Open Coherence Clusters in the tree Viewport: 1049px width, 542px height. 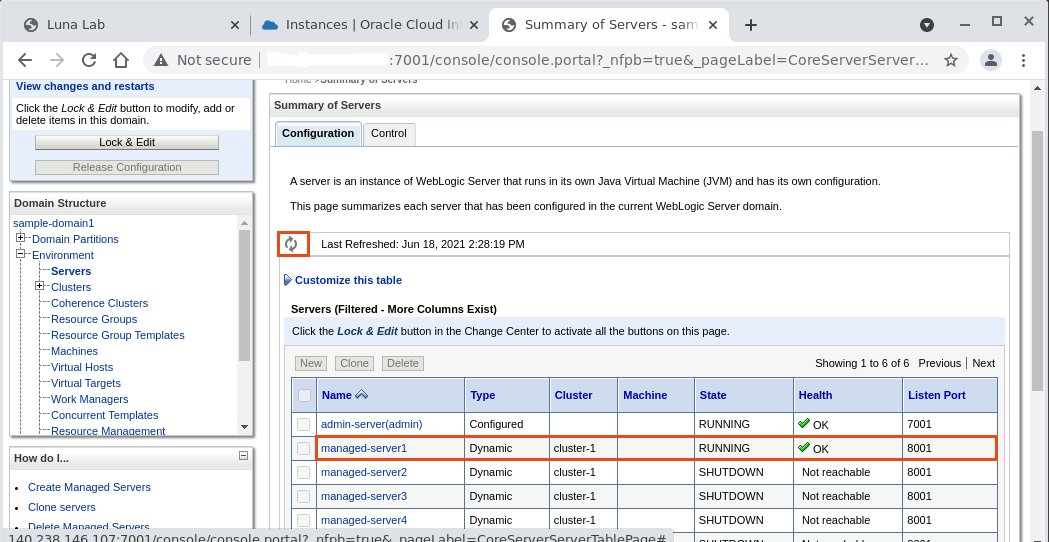[100, 303]
